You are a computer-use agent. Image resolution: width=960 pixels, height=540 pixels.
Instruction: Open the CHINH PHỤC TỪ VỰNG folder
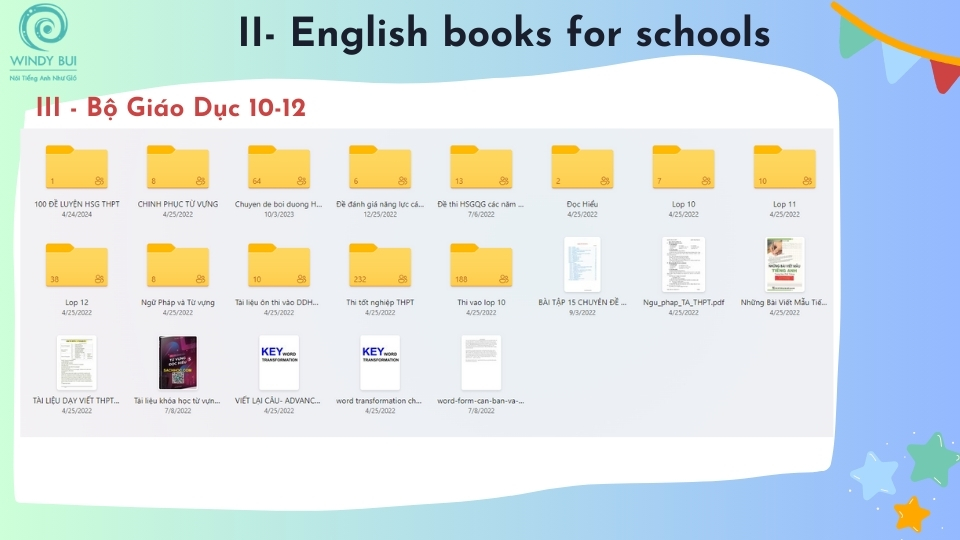click(178, 168)
